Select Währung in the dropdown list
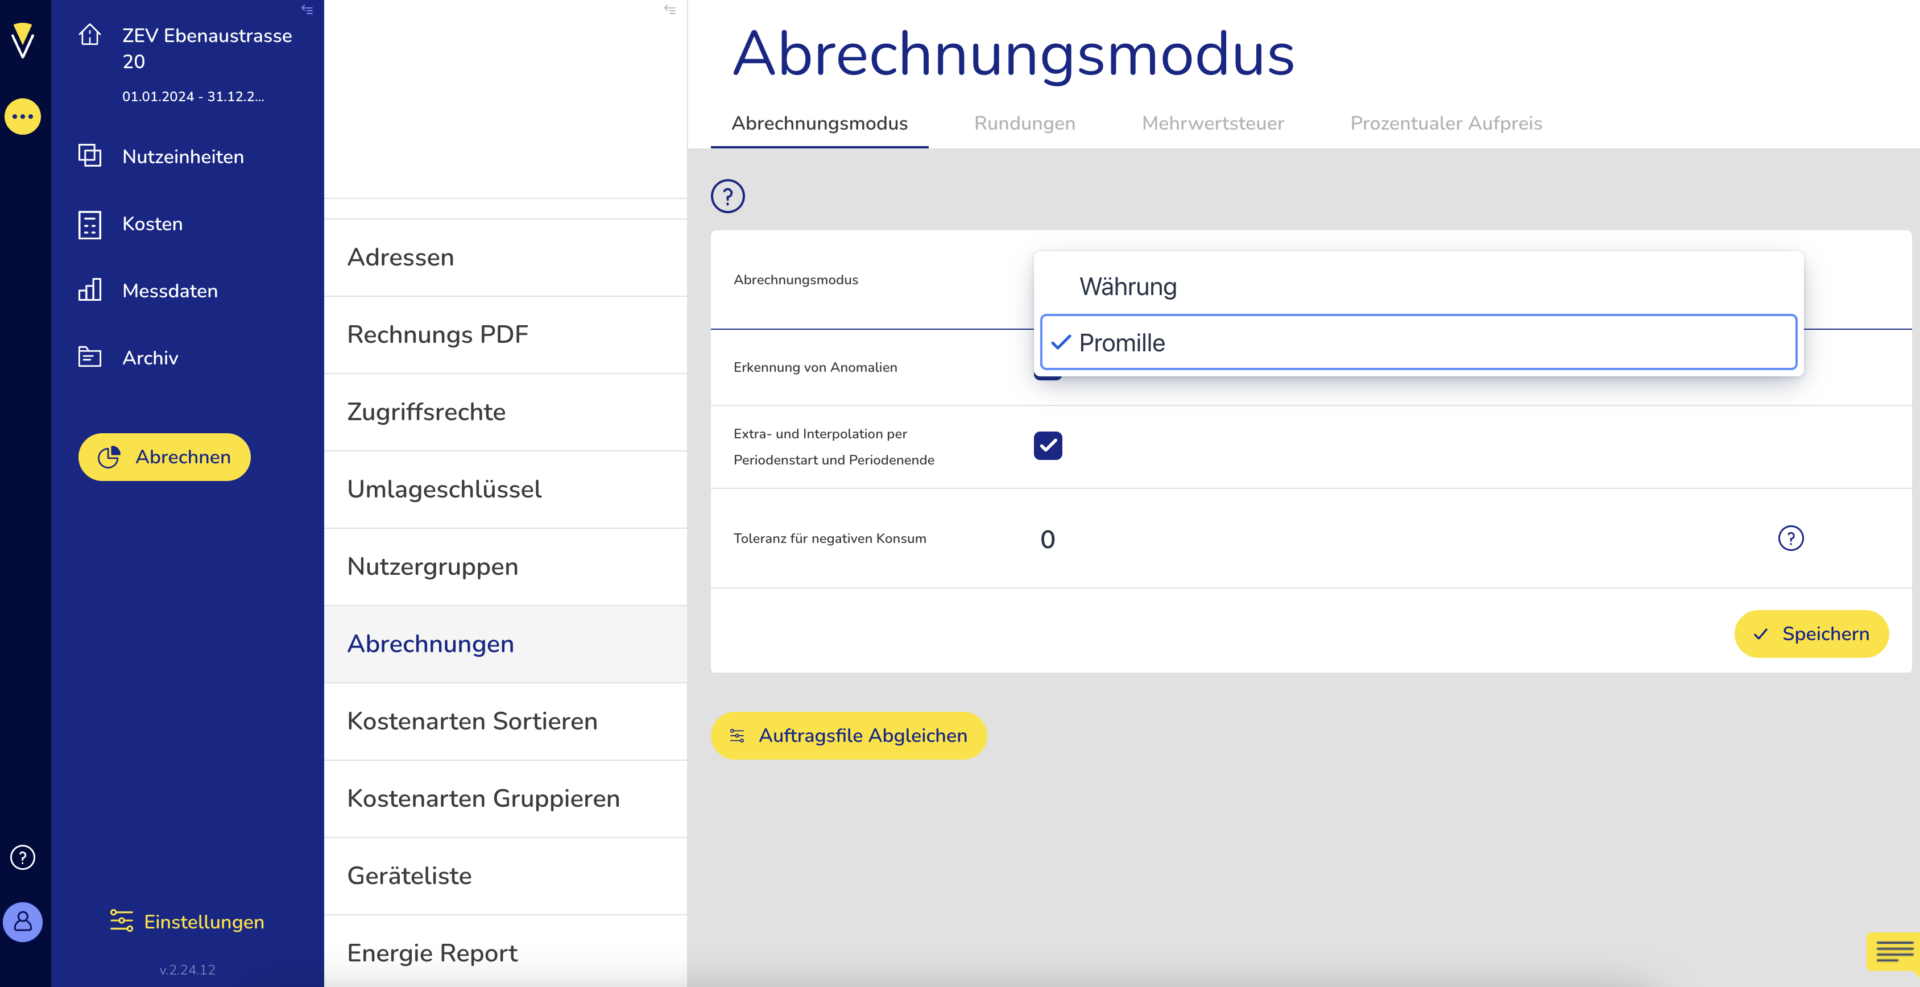 1128,287
